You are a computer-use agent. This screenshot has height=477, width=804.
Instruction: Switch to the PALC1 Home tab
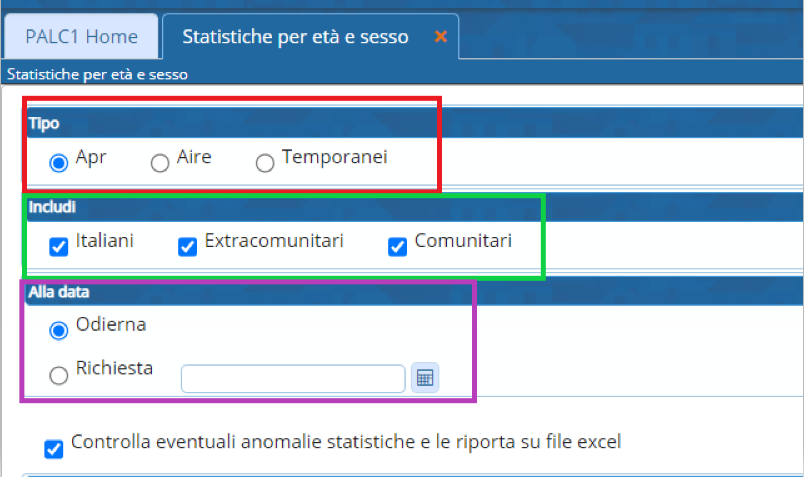click(83, 37)
